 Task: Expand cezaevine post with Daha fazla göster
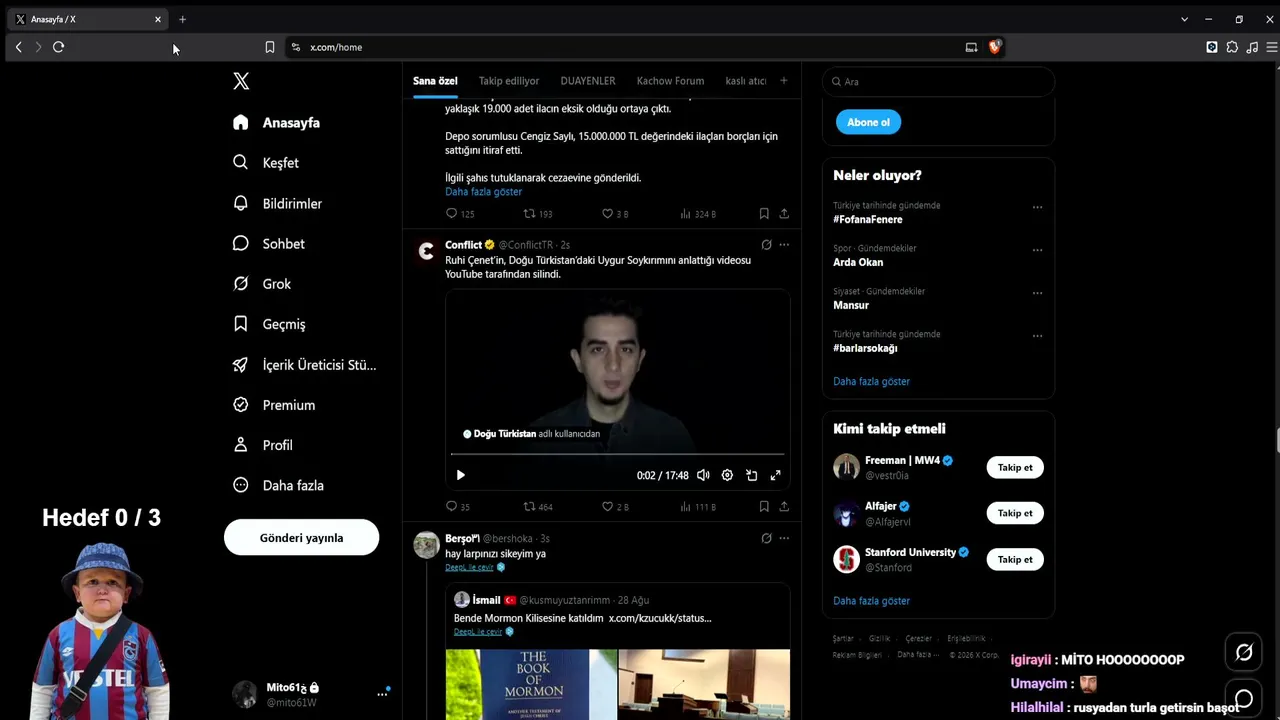[483, 192]
